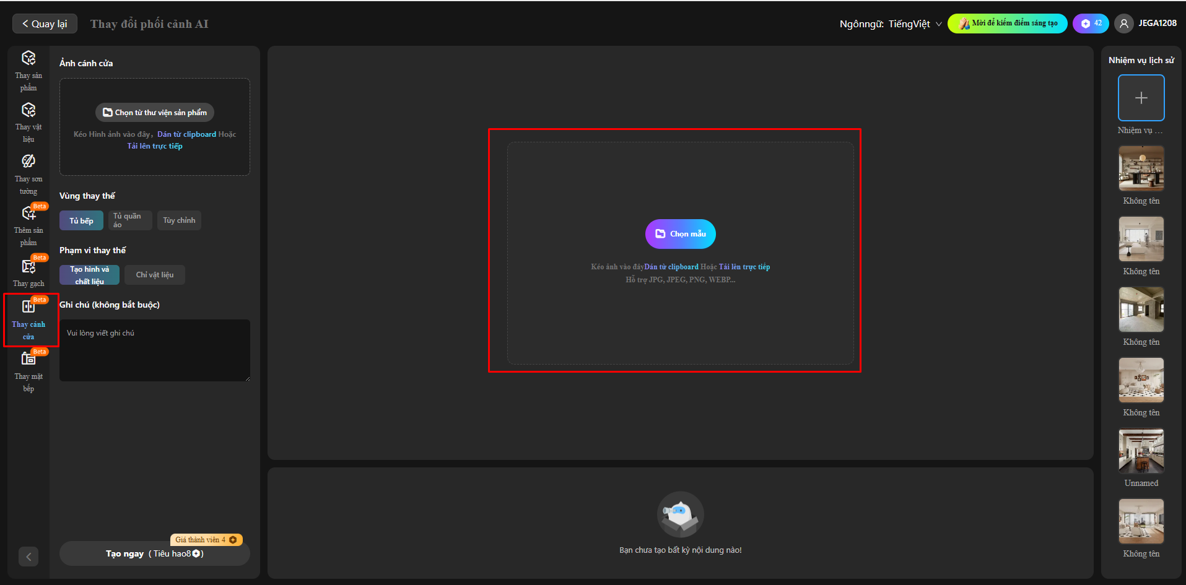Click the Chọn mẫu button
The height and width of the screenshot is (585, 1186).
coord(680,234)
